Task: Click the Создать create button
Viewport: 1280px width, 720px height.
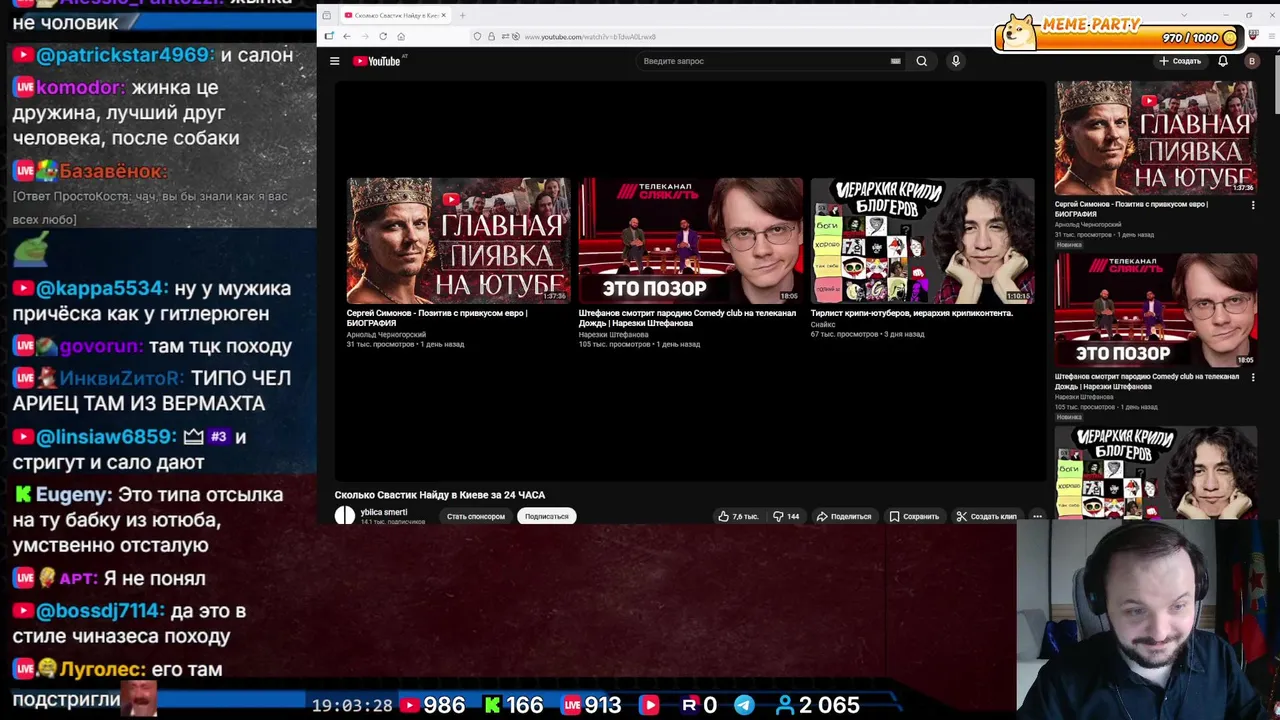Action: 1180,61
